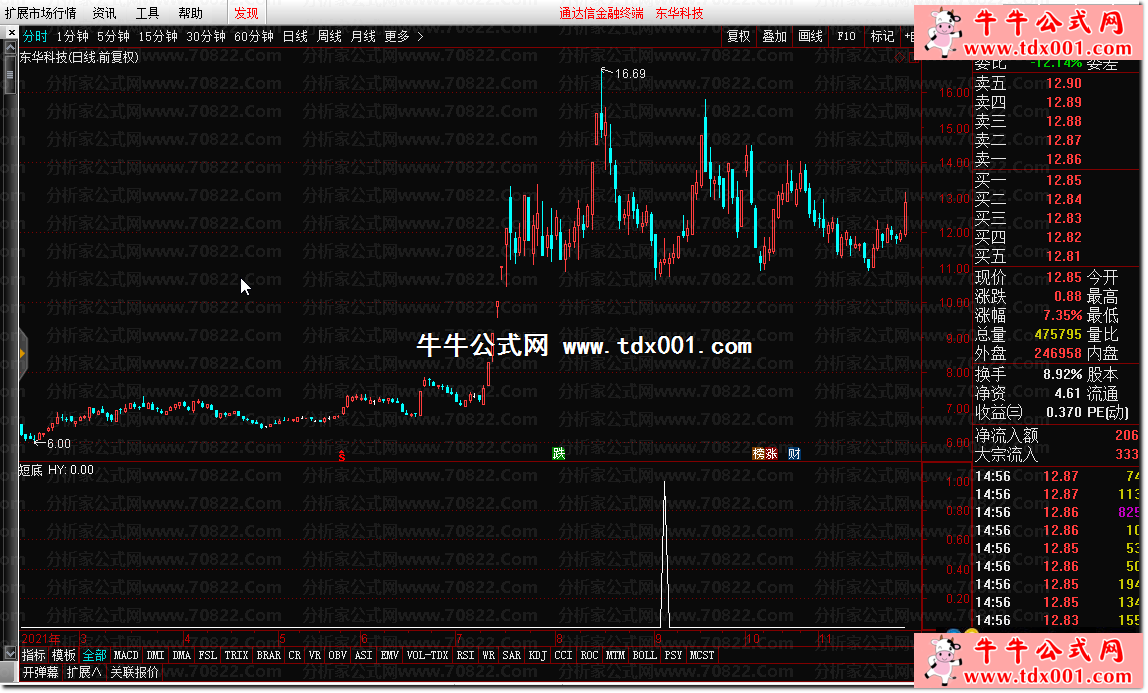Image resolution: width=1148 pixels, height=693 pixels.
Task: Open the 资讯 menu
Action: (104, 13)
